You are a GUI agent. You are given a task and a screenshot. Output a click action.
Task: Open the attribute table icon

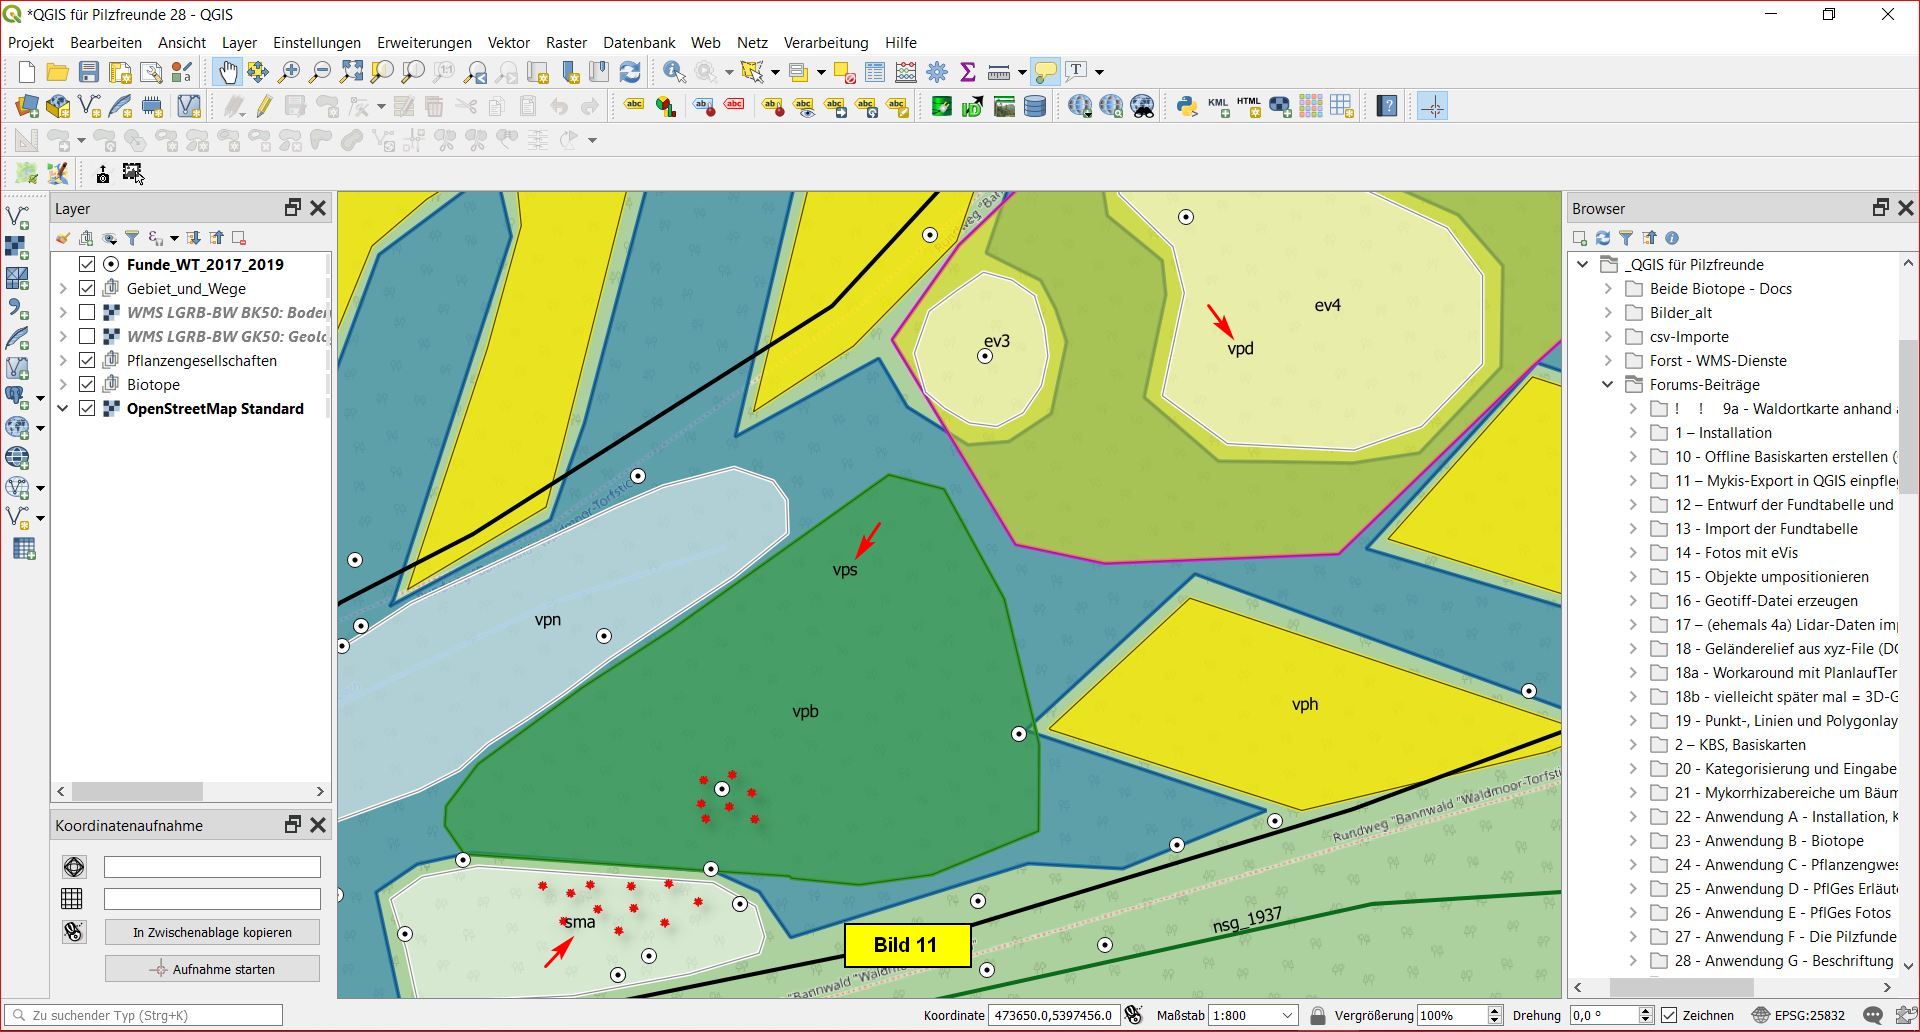(875, 72)
